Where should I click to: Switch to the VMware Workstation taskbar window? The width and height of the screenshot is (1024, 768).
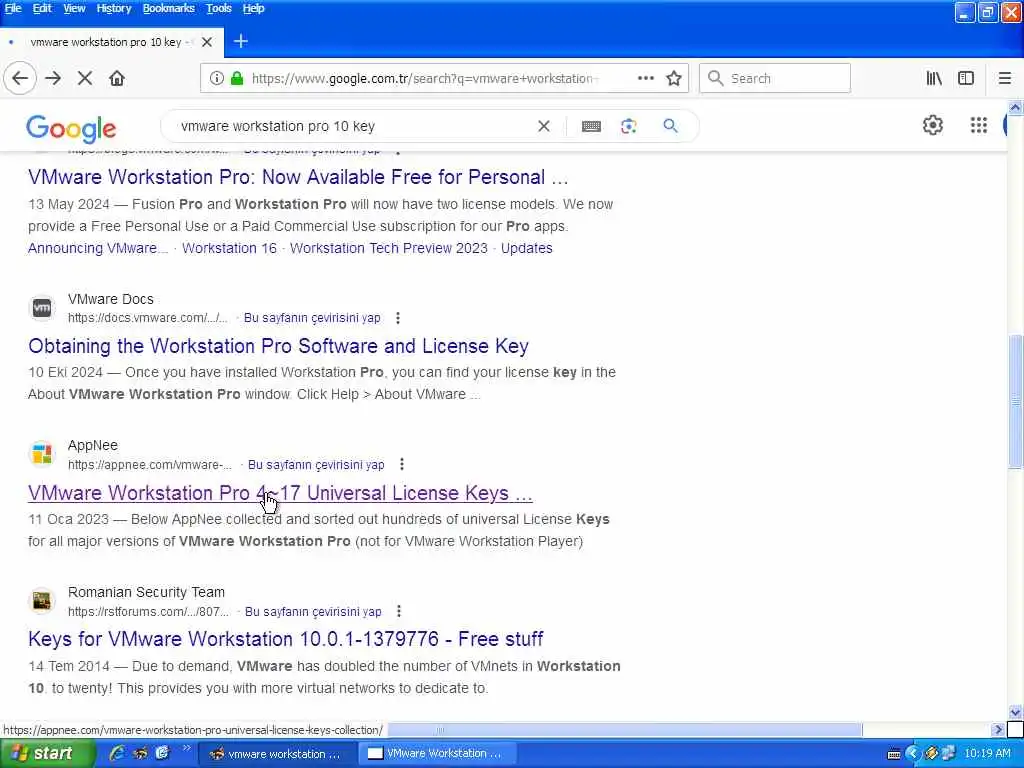click(x=436, y=754)
